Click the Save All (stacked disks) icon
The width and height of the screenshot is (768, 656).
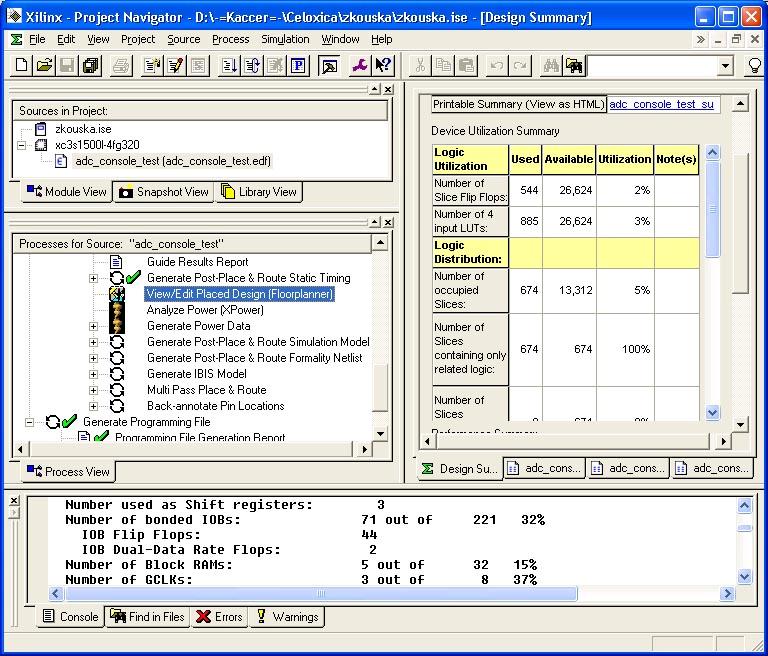tap(91, 65)
